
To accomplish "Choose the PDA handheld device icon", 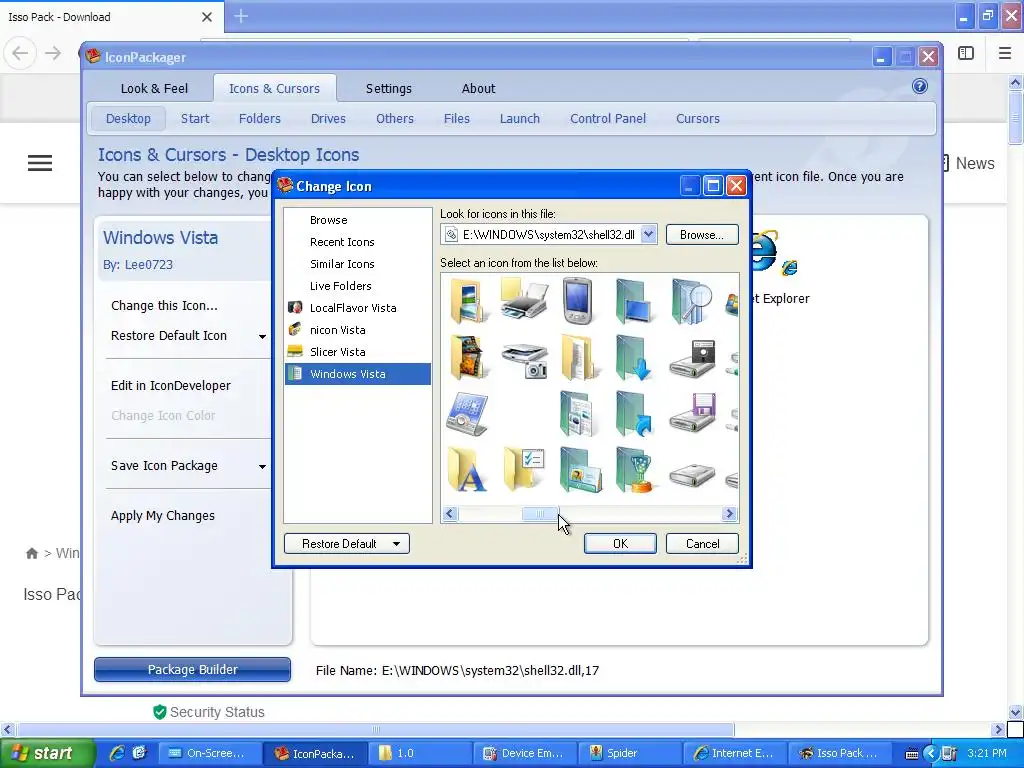I will pyautogui.click(x=577, y=300).
